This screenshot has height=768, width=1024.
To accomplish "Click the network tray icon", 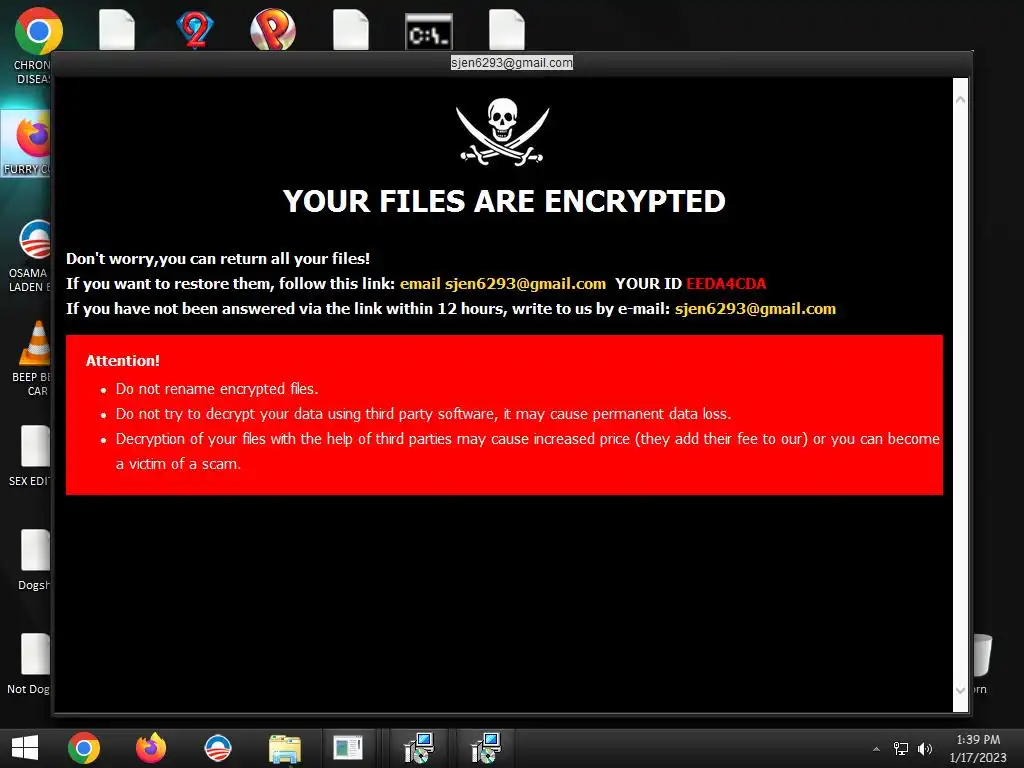I will (901, 749).
